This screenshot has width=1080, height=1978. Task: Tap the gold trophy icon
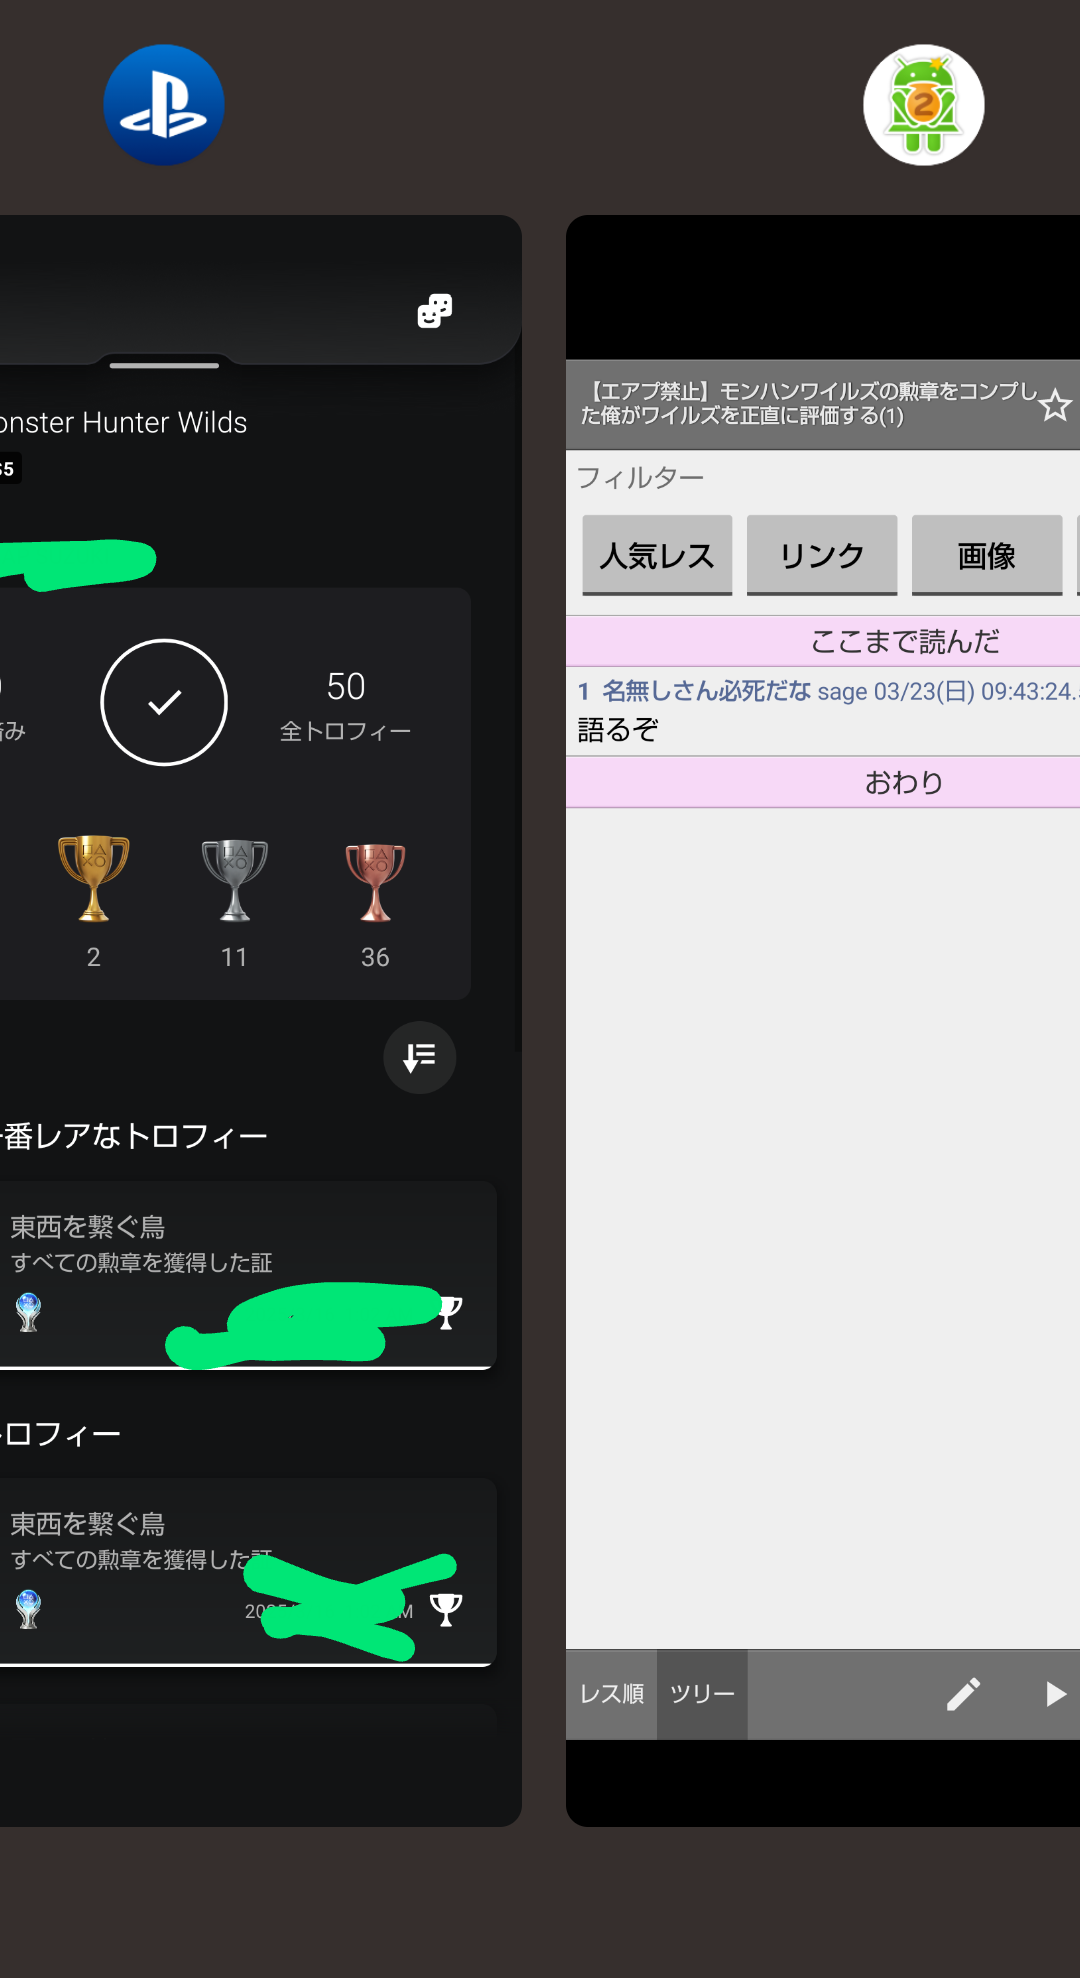94,878
